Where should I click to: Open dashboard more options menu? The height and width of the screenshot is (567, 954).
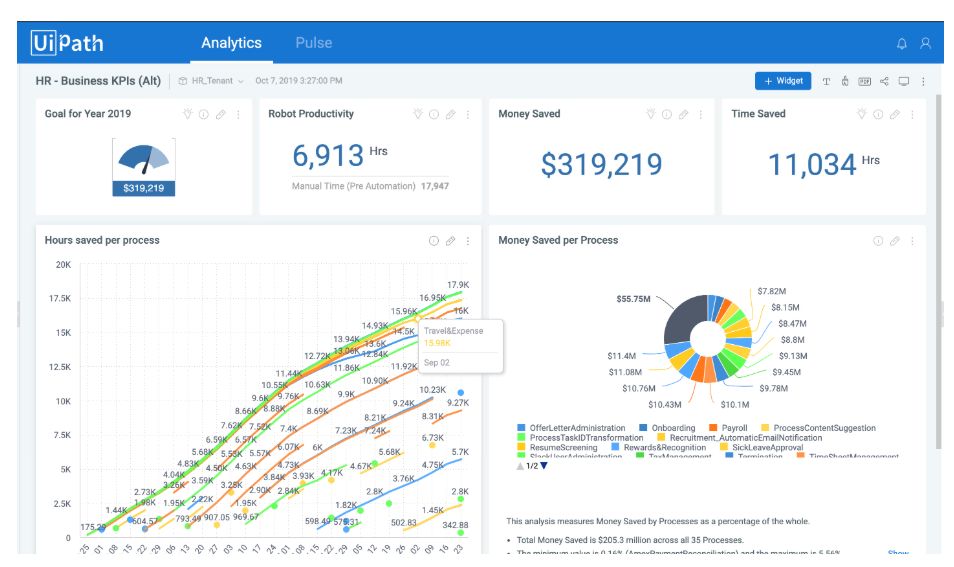point(923,81)
